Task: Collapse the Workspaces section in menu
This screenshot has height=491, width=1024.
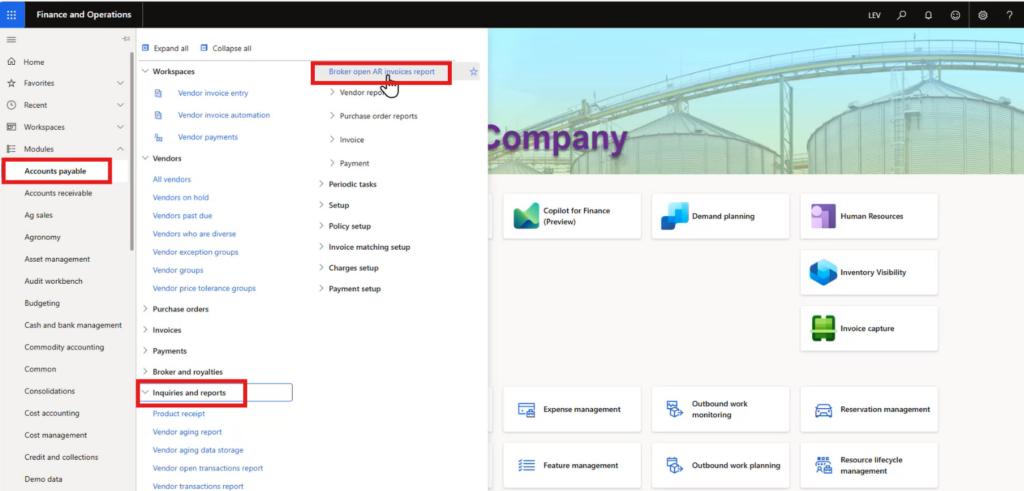Action: pos(145,71)
